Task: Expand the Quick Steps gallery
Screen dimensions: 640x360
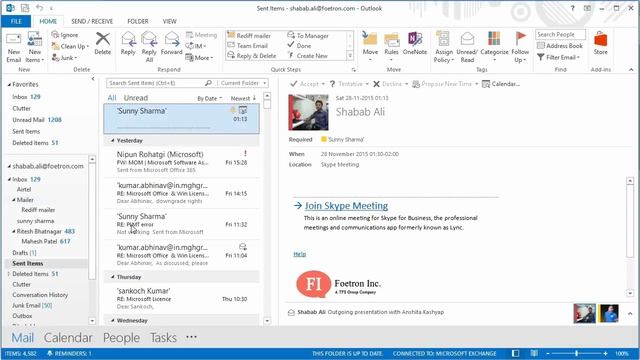Action: (350, 55)
